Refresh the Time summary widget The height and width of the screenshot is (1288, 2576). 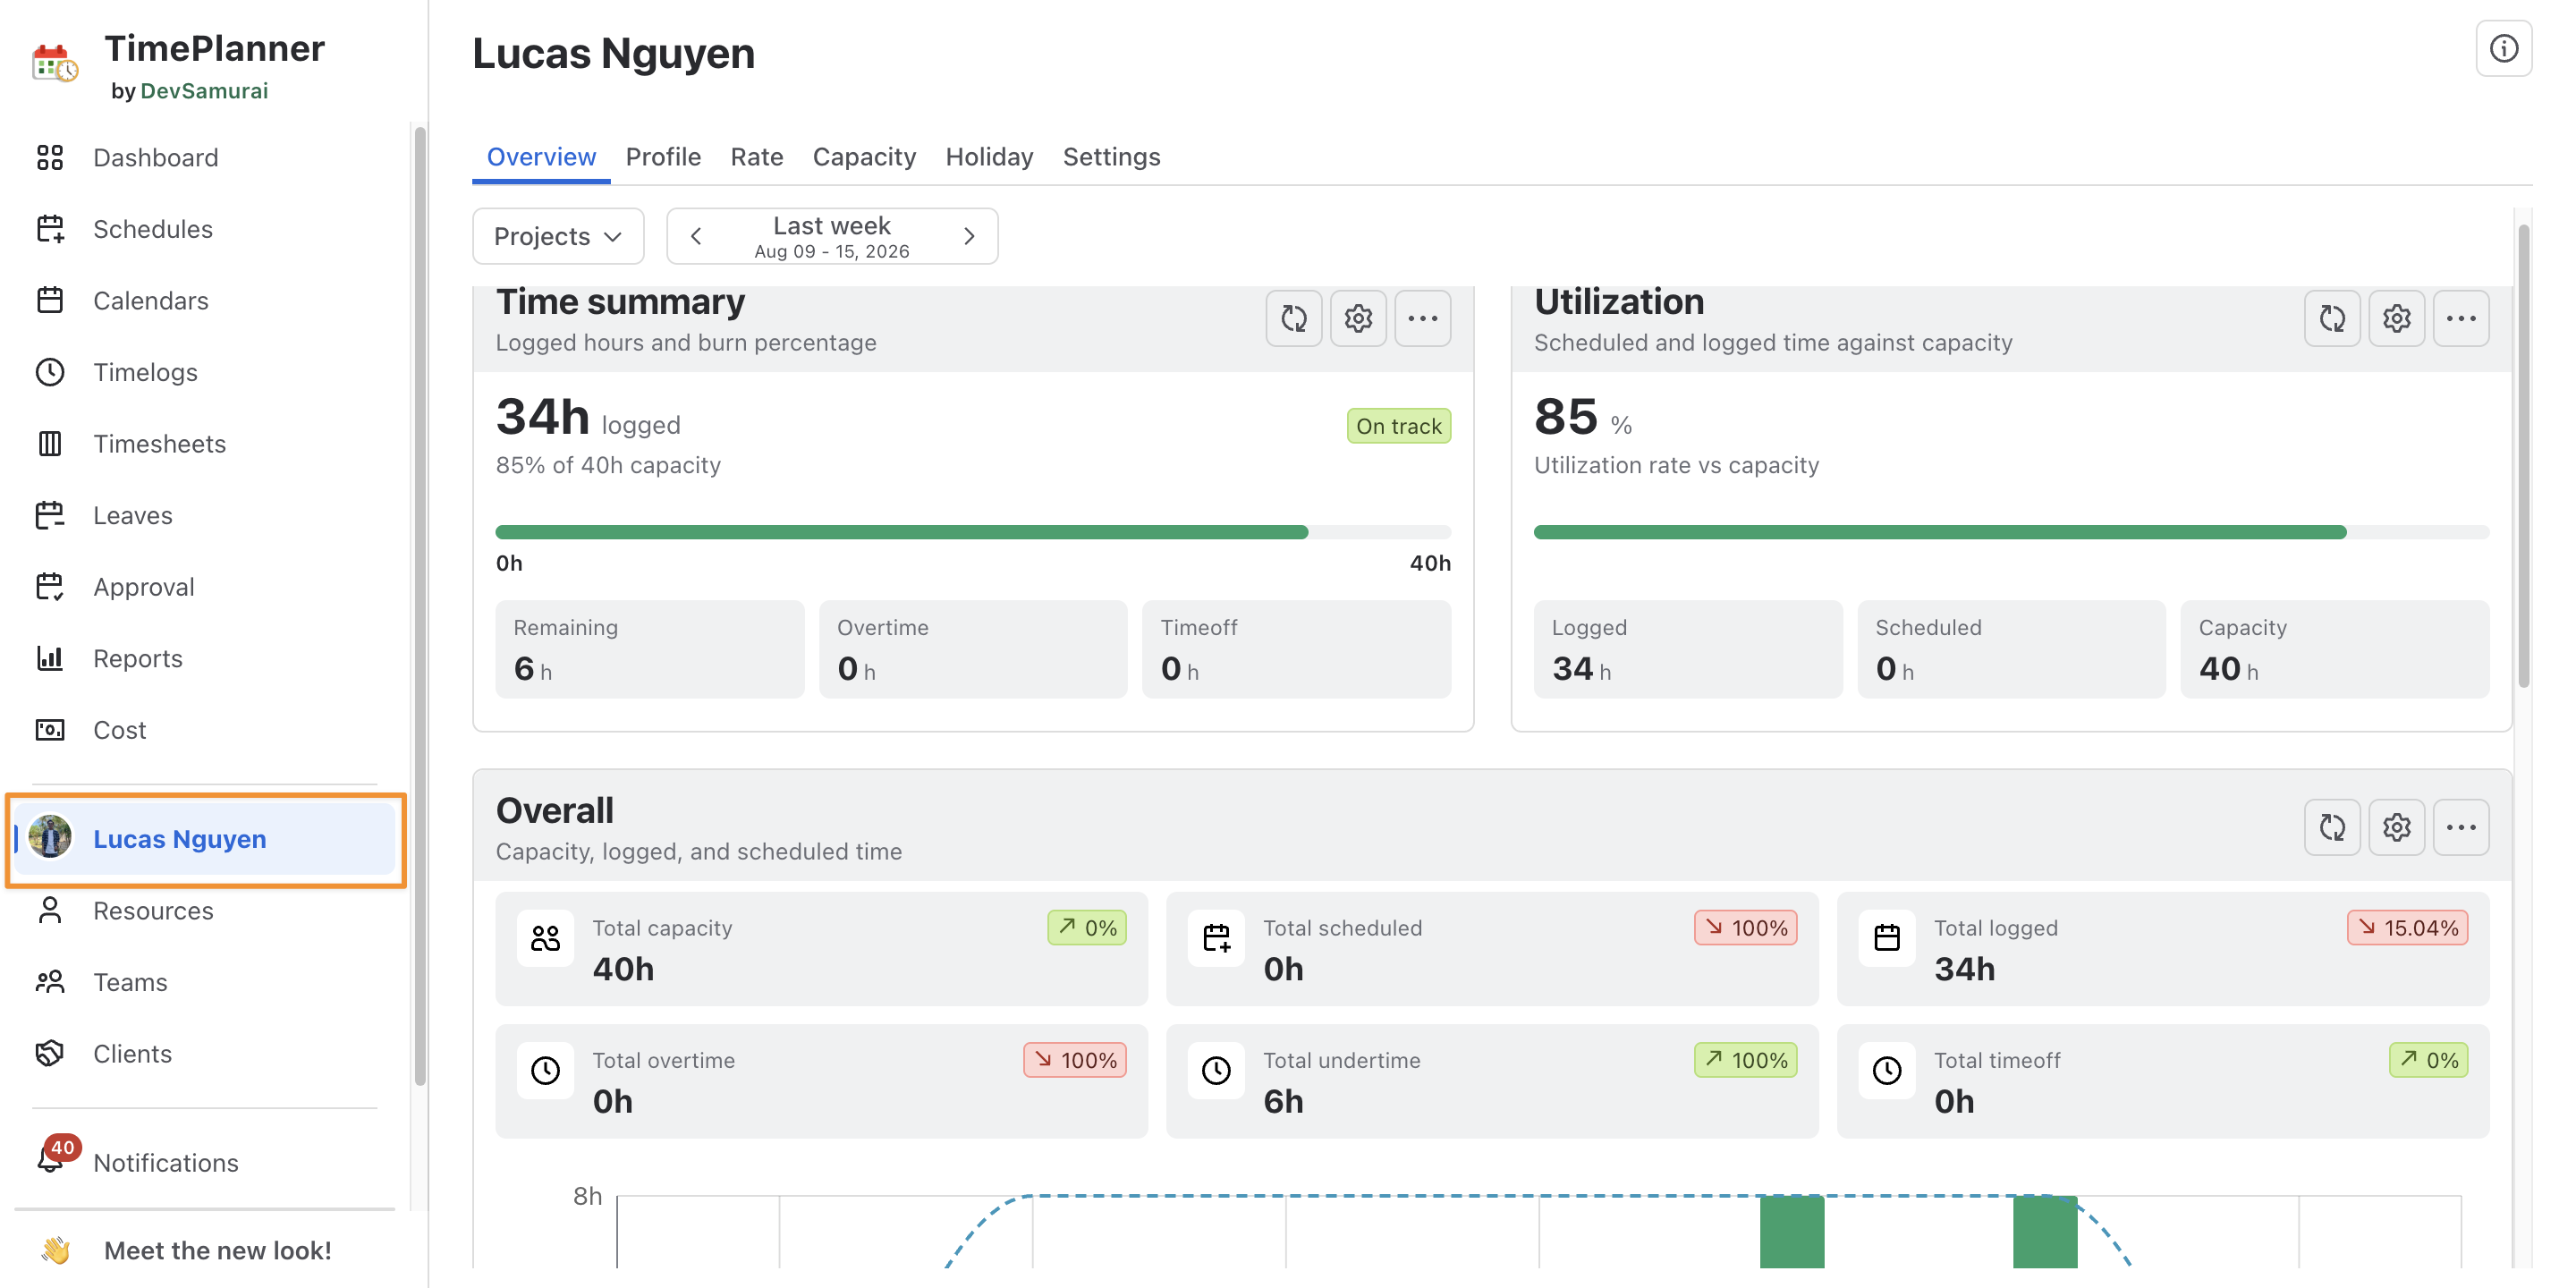tap(1293, 319)
